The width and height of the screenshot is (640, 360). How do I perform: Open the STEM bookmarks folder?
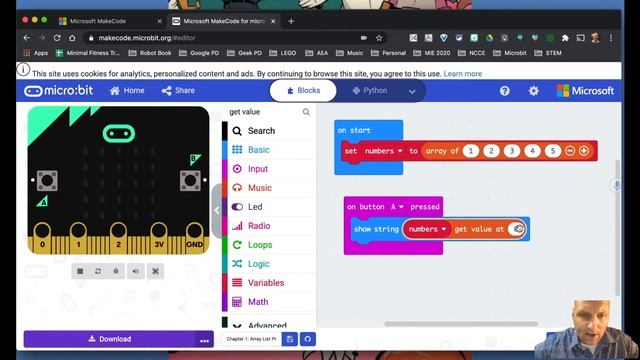[548, 53]
